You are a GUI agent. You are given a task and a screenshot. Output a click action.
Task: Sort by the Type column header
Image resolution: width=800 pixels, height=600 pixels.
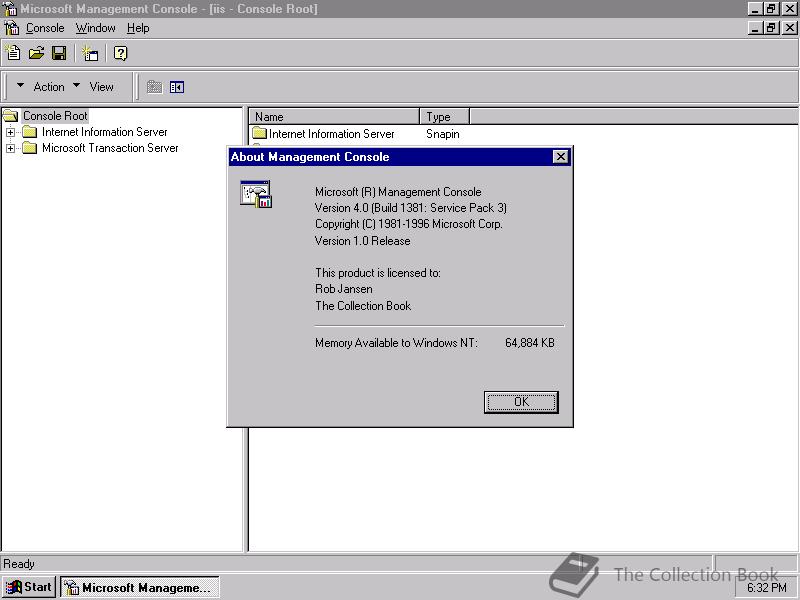(x=444, y=117)
